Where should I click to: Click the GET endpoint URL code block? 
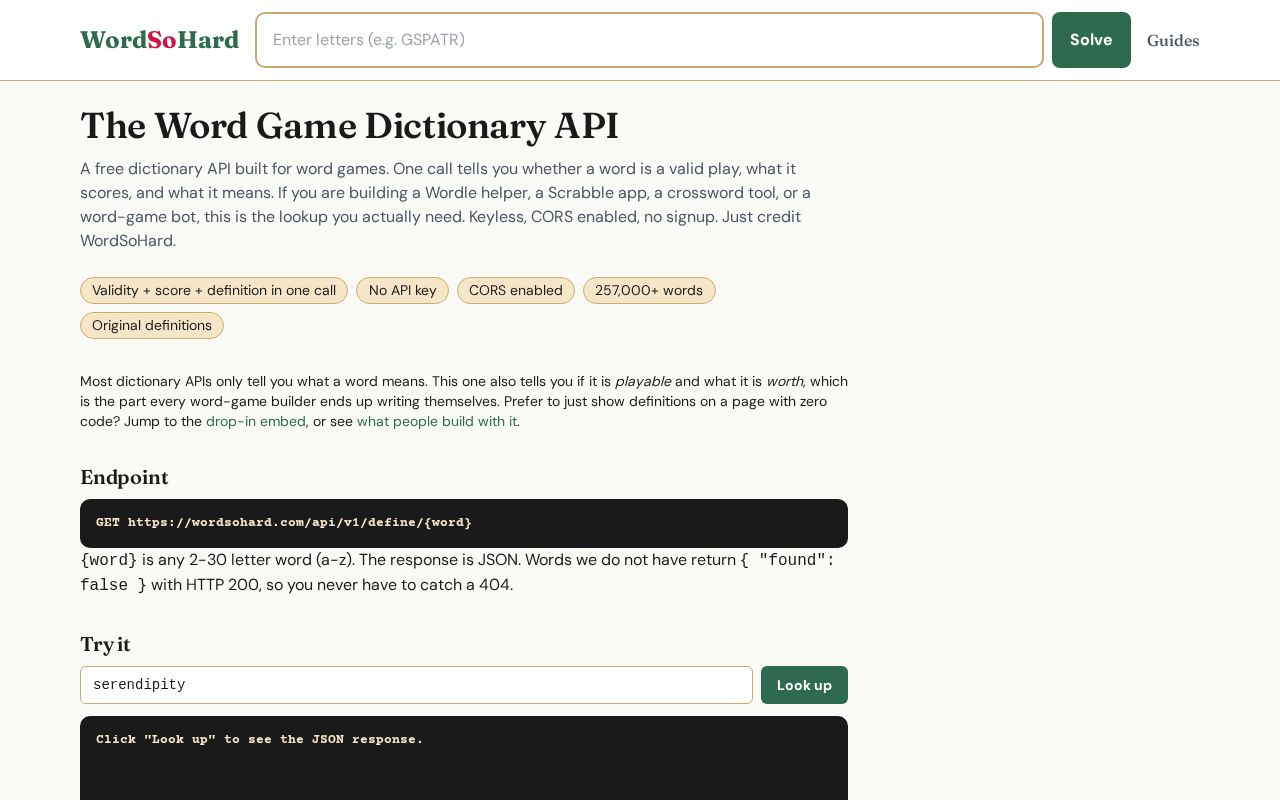click(464, 523)
